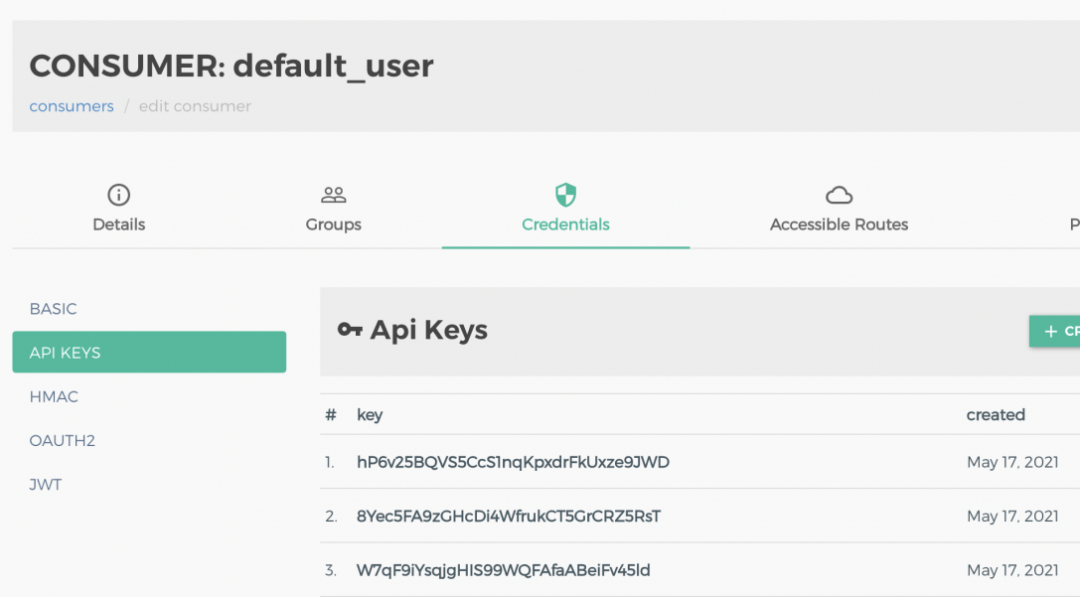Click the second API key 8Yec5FA9z...
Screen dimensions: 1080x597
(x=509, y=516)
